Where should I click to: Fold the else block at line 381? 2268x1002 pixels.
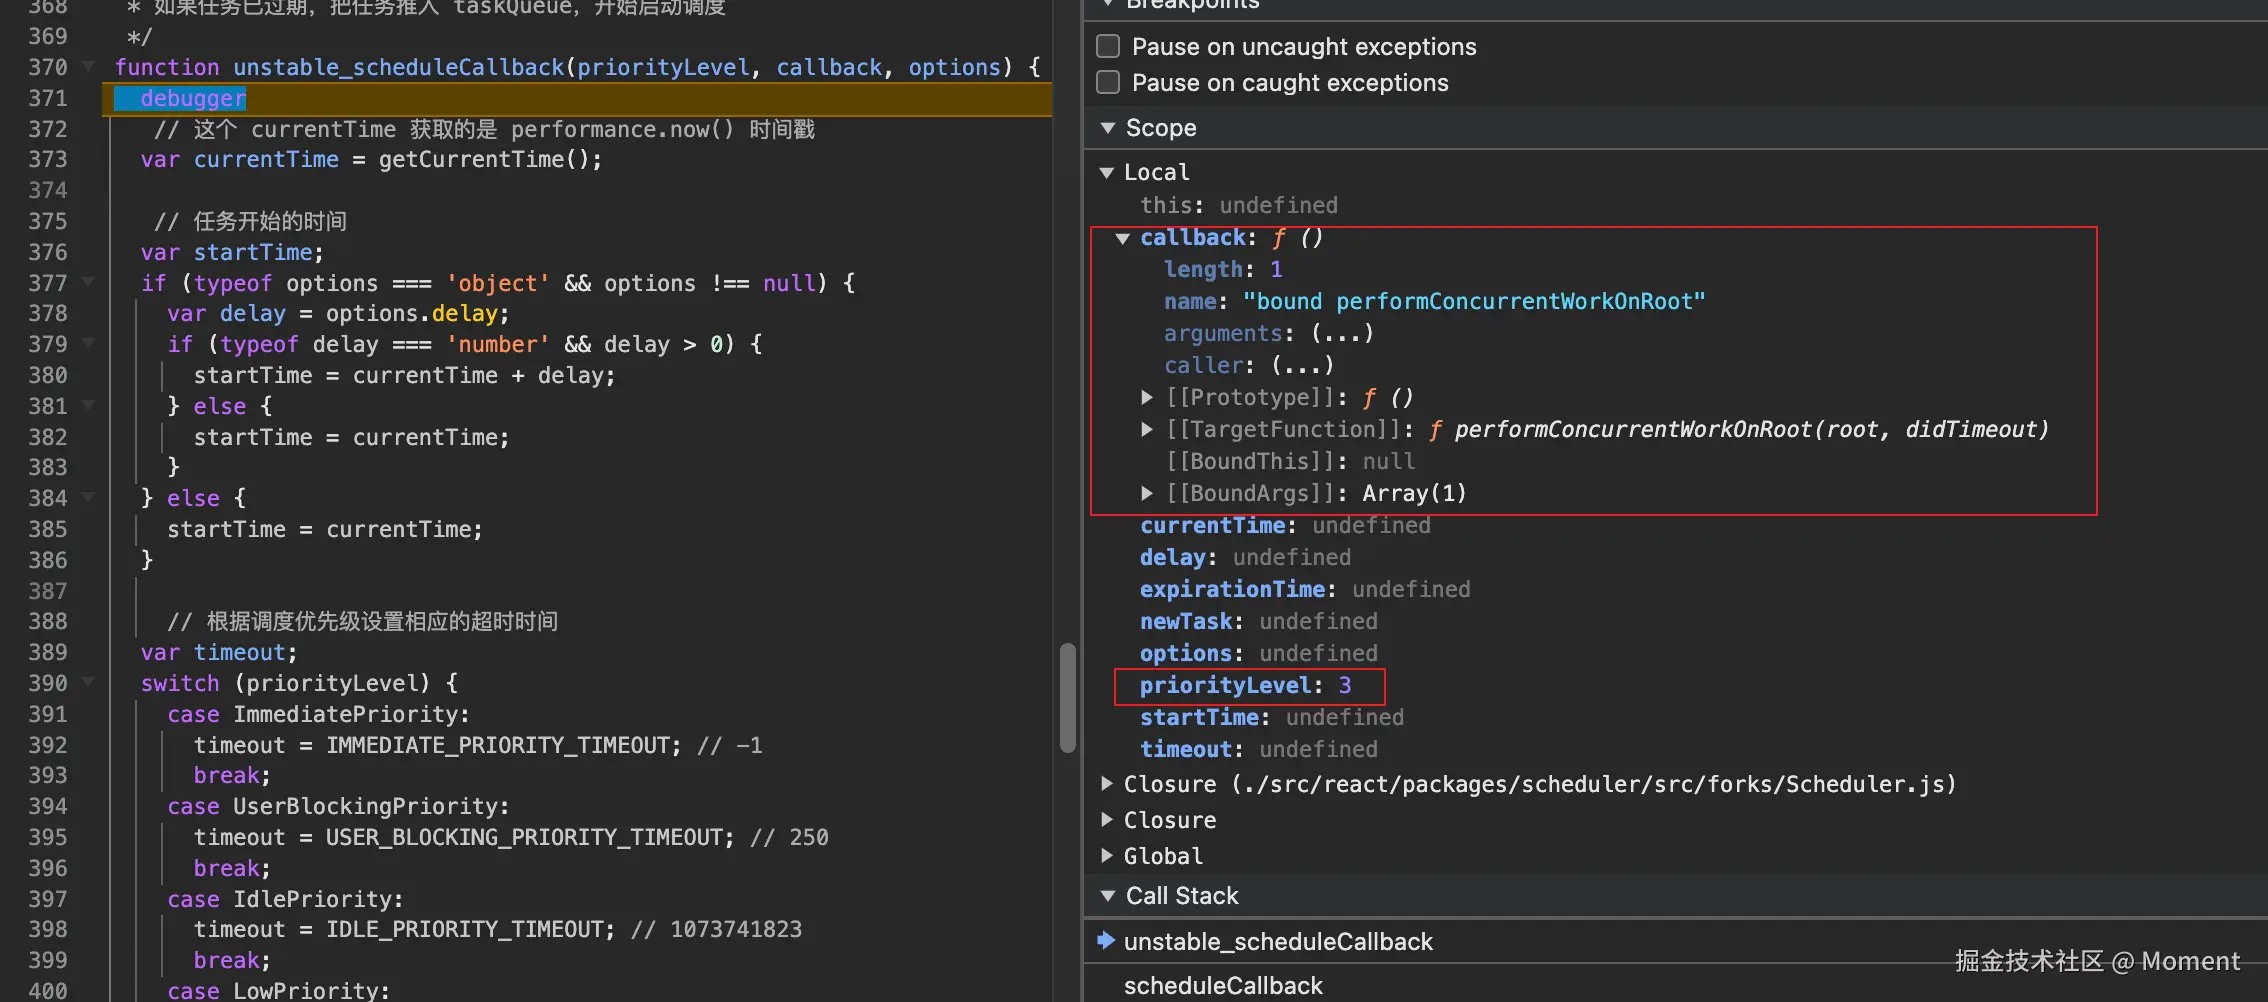[x=88, y=406]
